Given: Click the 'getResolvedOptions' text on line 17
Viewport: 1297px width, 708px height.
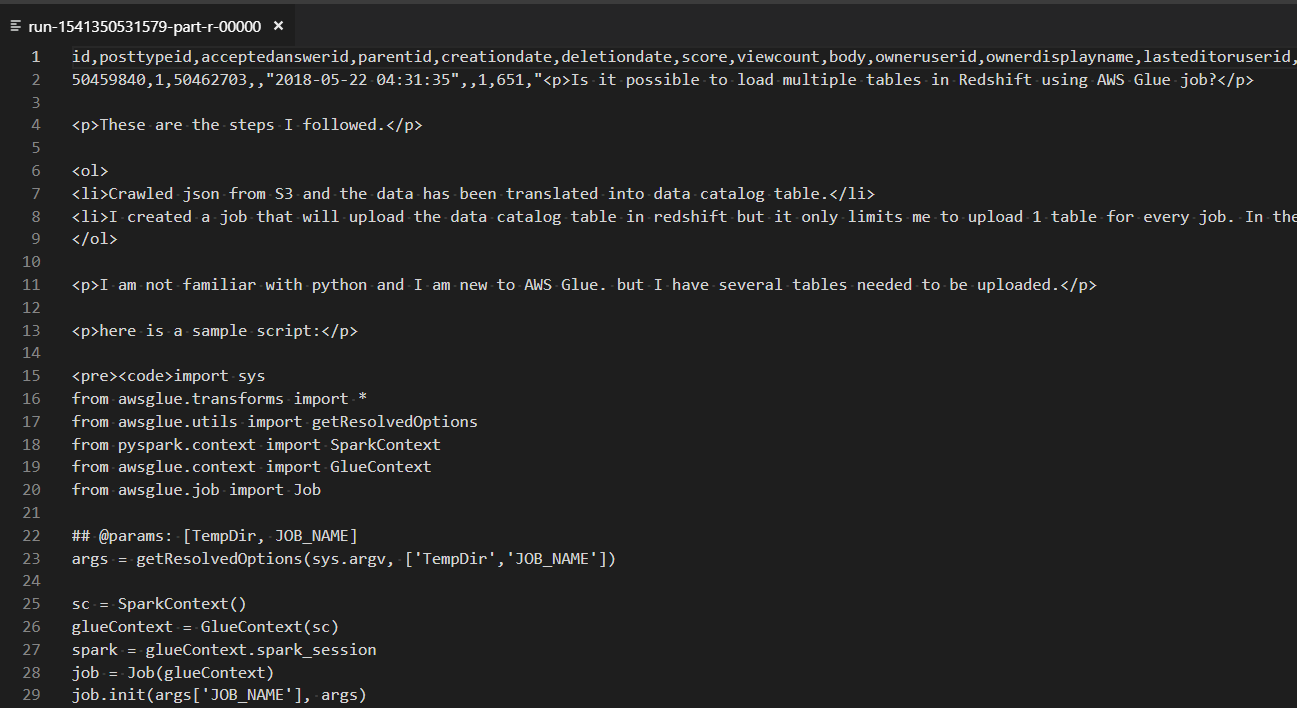Looking at the screenshot, I should pyautogui.click(x=394, y=422).
